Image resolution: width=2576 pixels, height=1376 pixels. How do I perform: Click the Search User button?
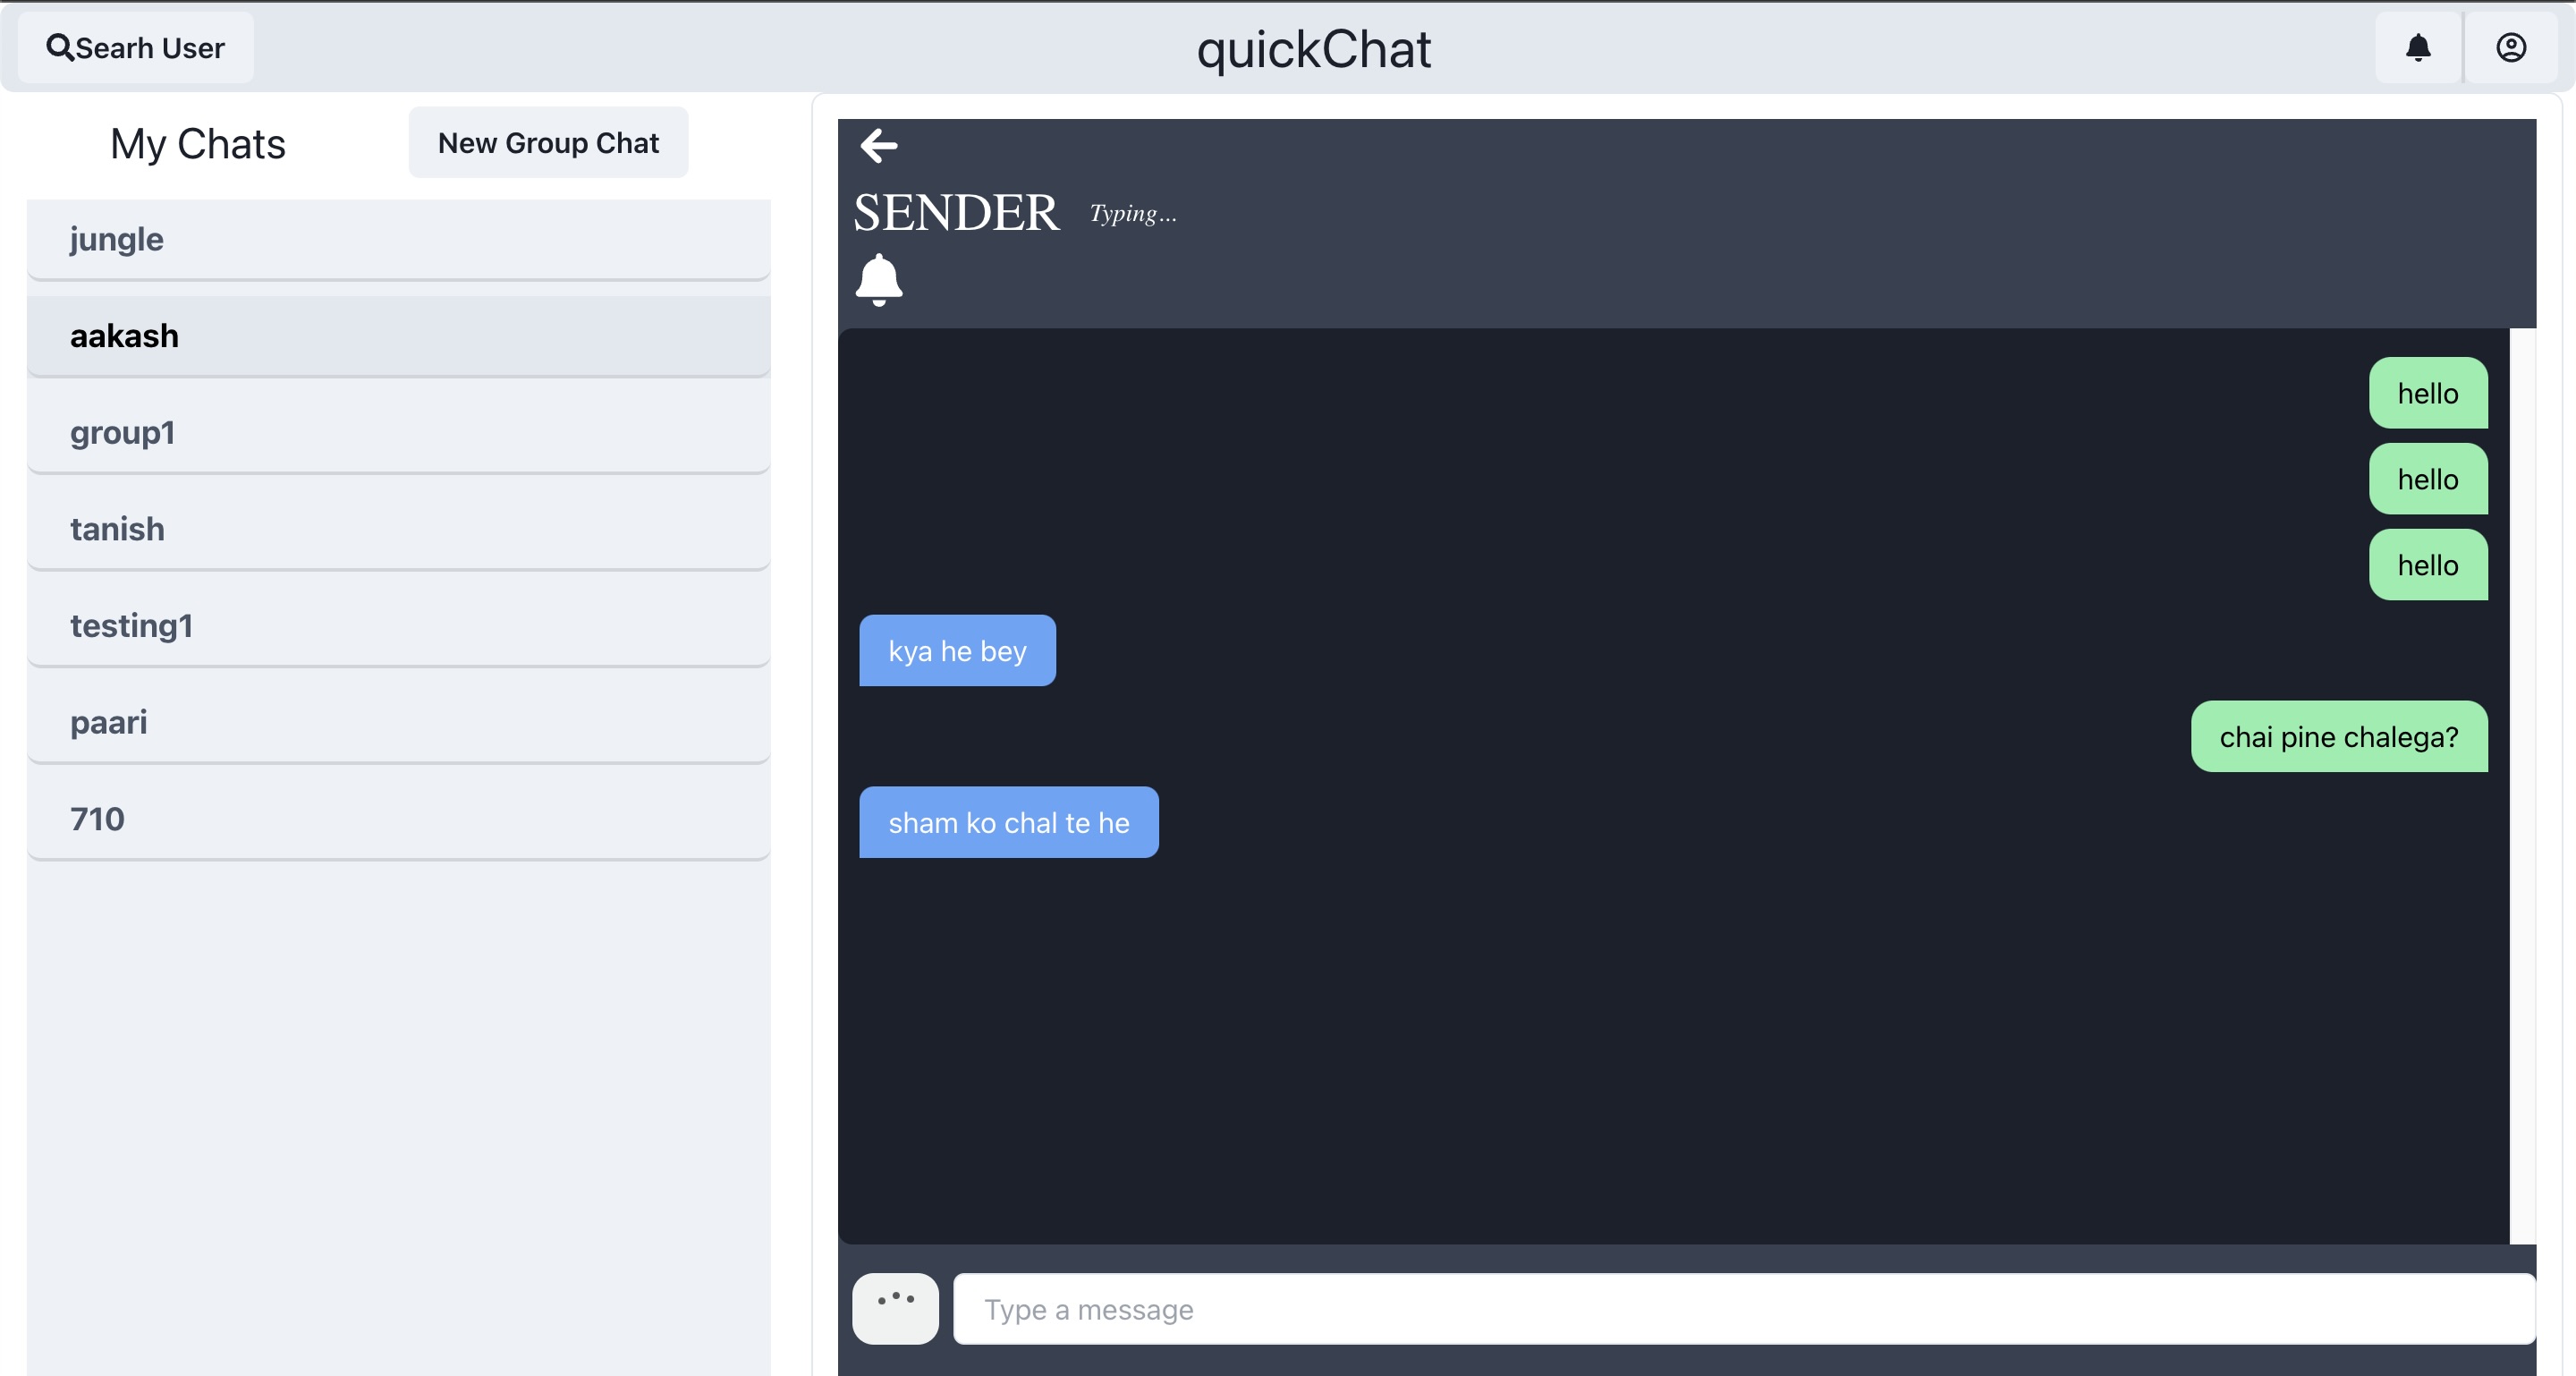[x=141, y=46]
